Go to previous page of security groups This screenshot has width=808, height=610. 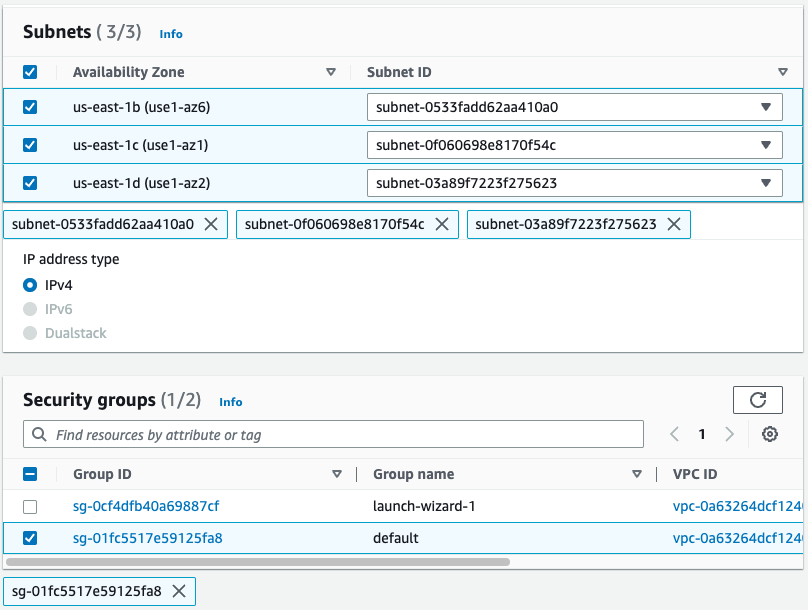675,433
